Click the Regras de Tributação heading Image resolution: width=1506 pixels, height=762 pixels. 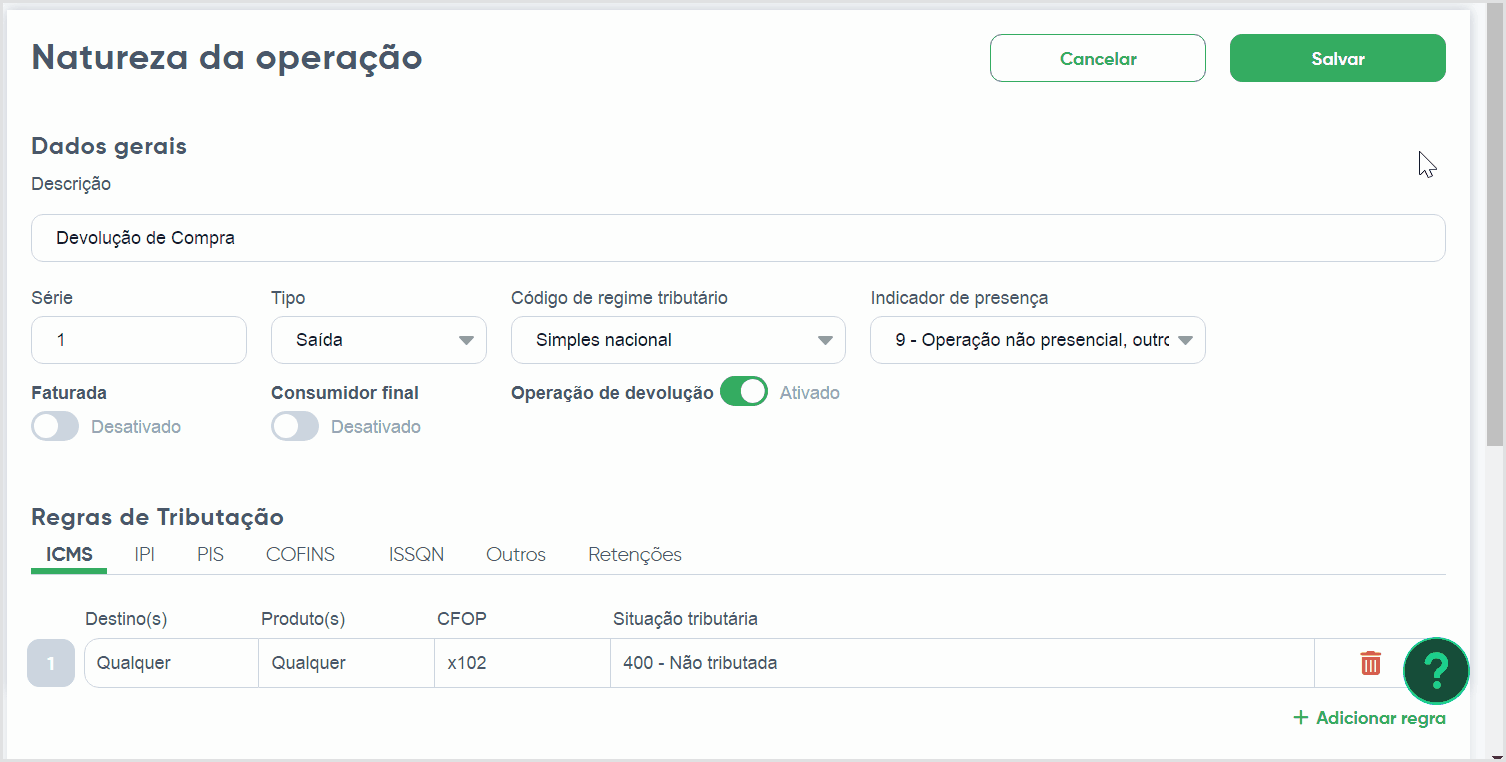[x=157, y=517]
